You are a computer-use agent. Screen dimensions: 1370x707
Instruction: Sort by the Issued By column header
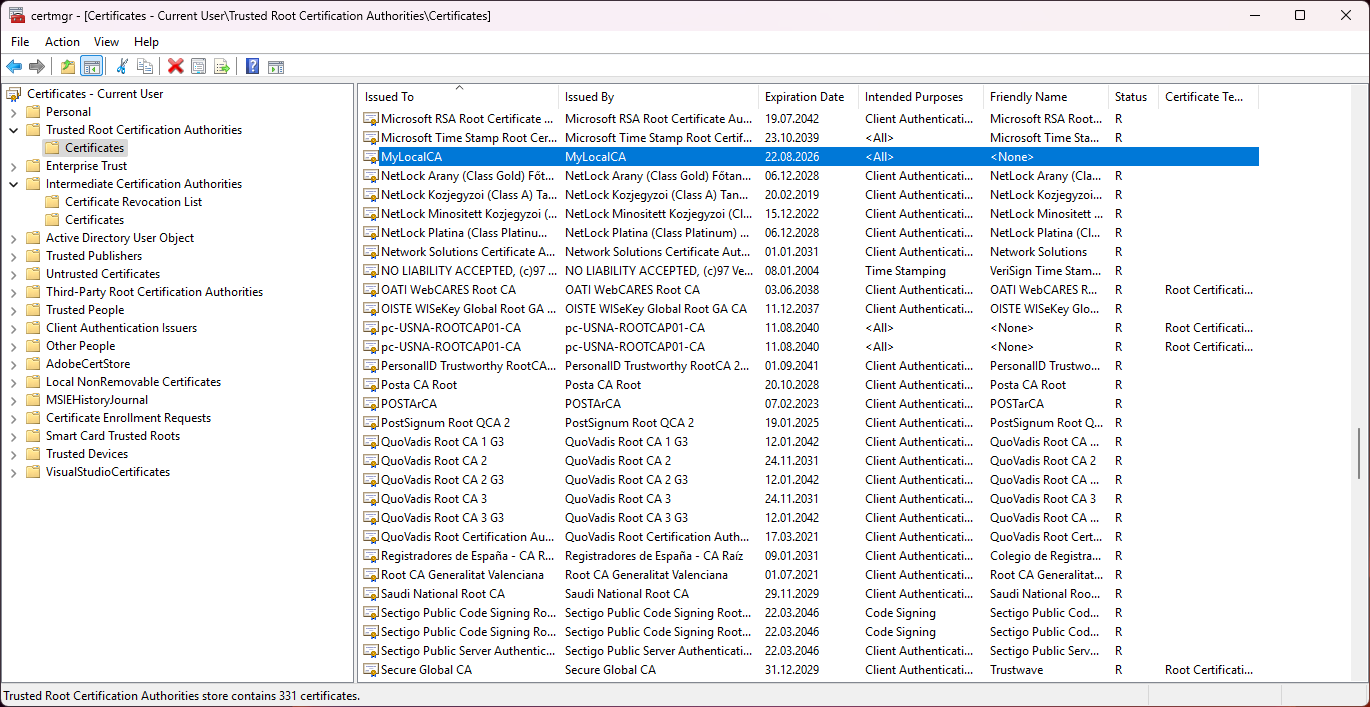[x=659, y=97]
